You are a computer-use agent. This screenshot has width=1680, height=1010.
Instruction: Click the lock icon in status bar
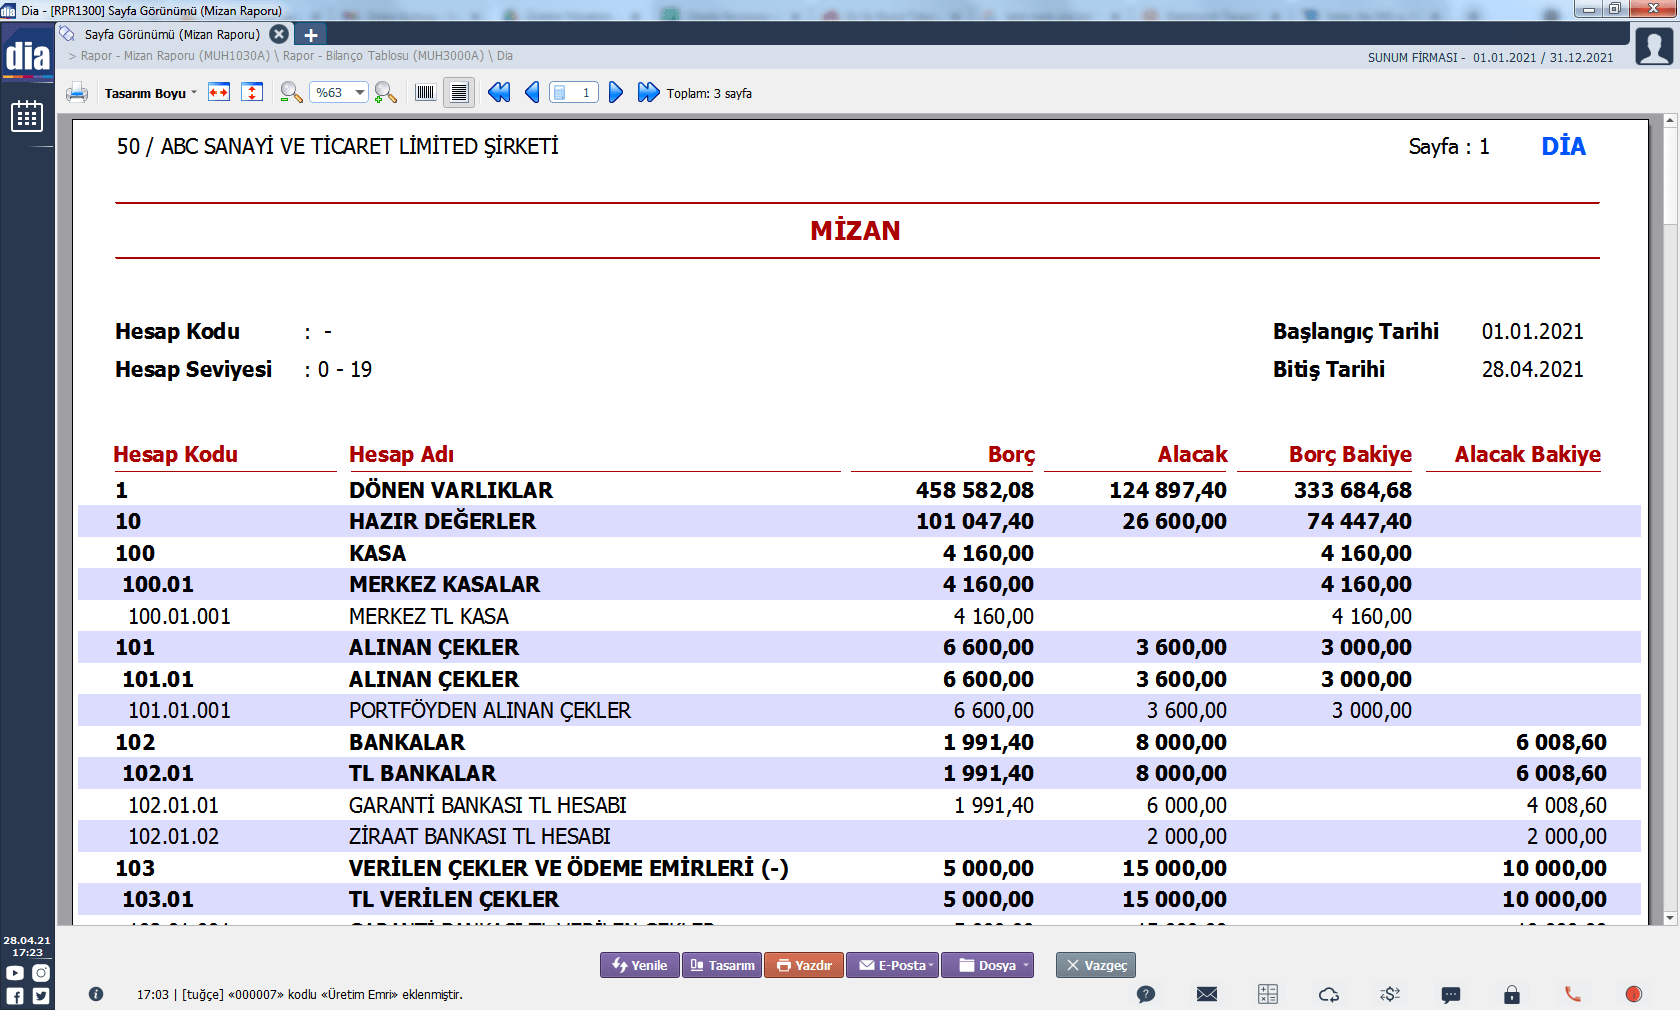(x=1512, y=994)
